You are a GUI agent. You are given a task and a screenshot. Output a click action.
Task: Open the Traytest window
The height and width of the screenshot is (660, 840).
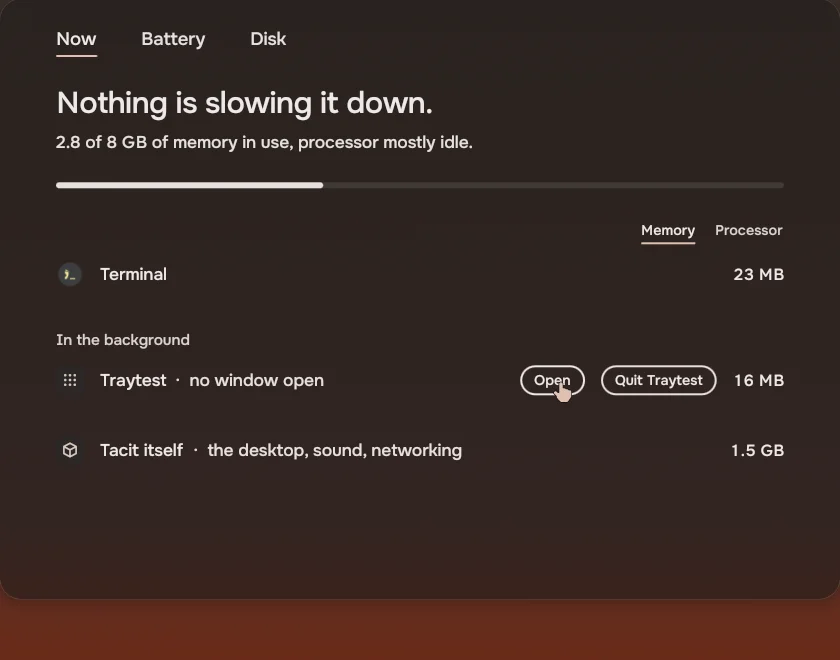coord(552,380)
